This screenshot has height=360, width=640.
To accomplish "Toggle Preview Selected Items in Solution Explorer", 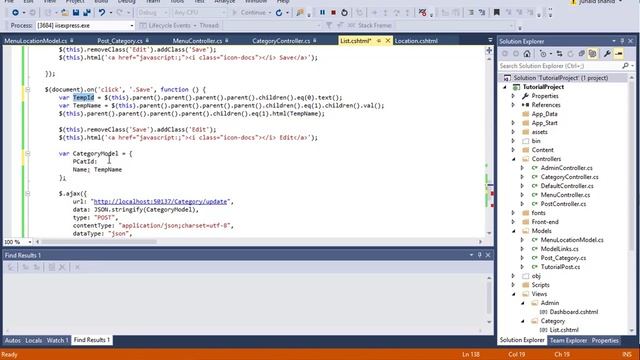I will pyautogui.click(x=619, y=54).
